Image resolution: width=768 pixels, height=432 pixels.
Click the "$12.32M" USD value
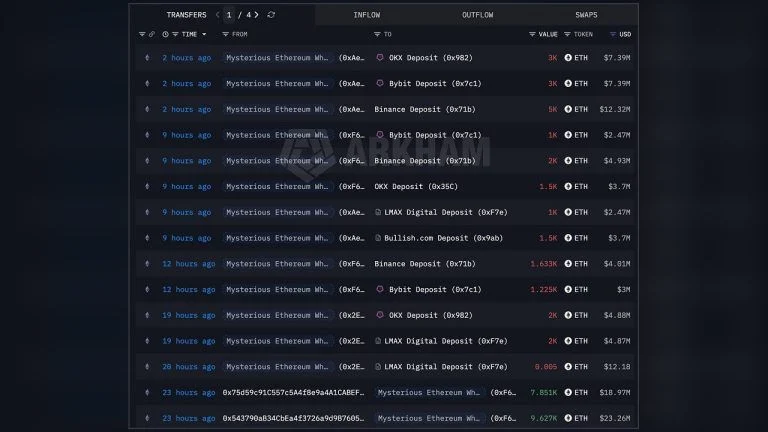[615, 109]
